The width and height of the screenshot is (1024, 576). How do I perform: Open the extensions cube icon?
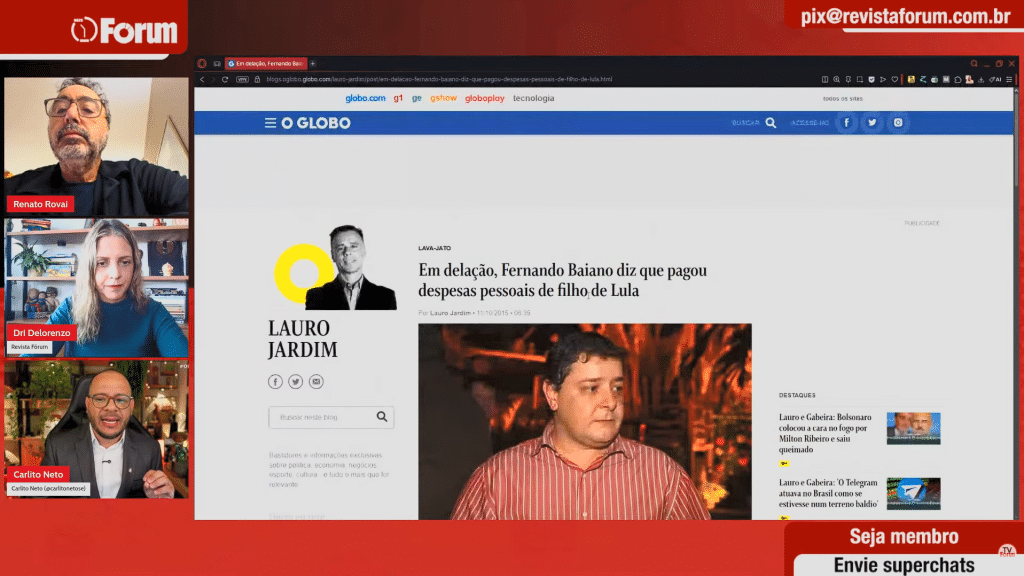point(957,80)
